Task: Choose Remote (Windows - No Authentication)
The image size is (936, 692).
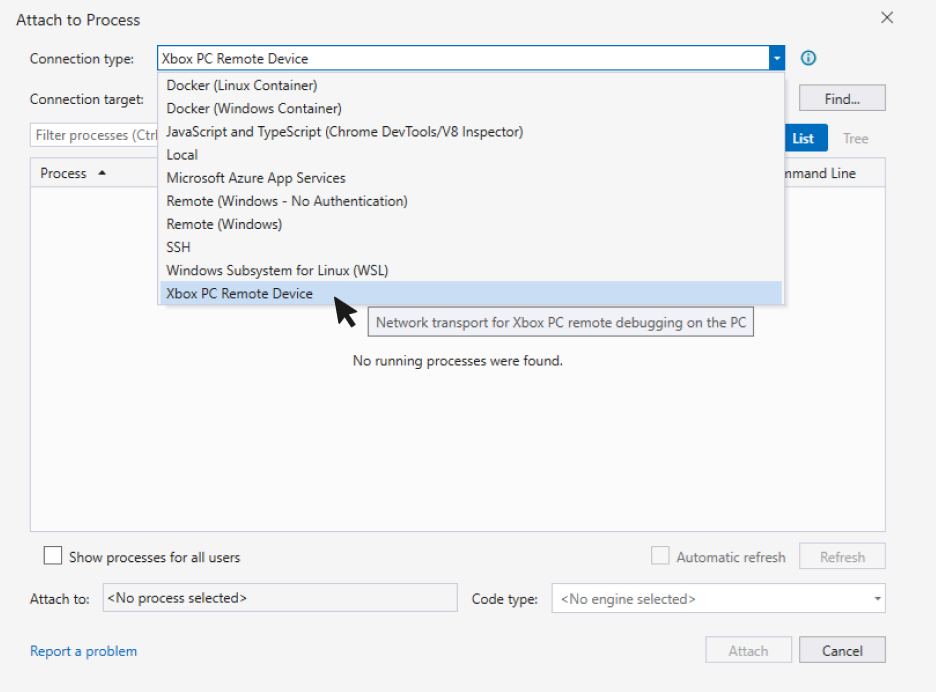Action: pos(287,201)
